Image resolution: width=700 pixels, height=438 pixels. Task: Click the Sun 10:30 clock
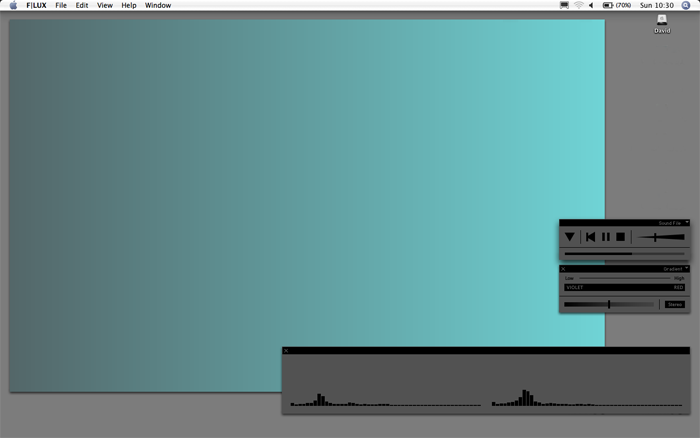tap(657, 5)
